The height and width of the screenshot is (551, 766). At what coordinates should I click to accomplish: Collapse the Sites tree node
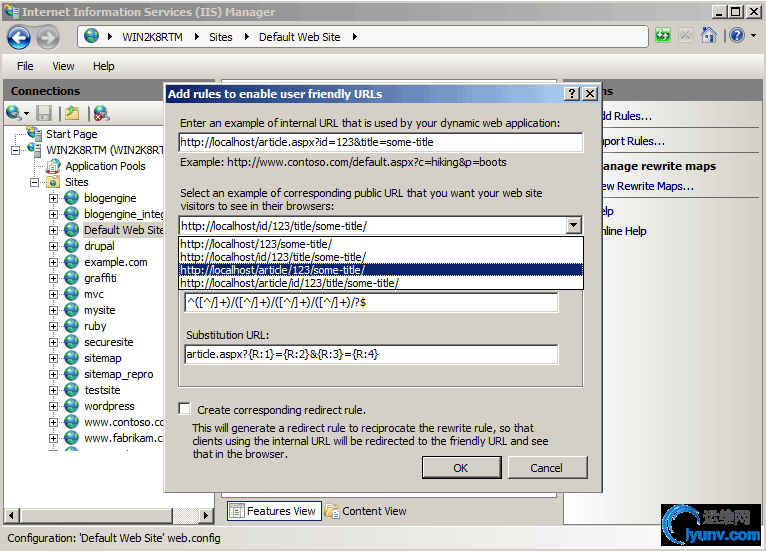point(34,183)
